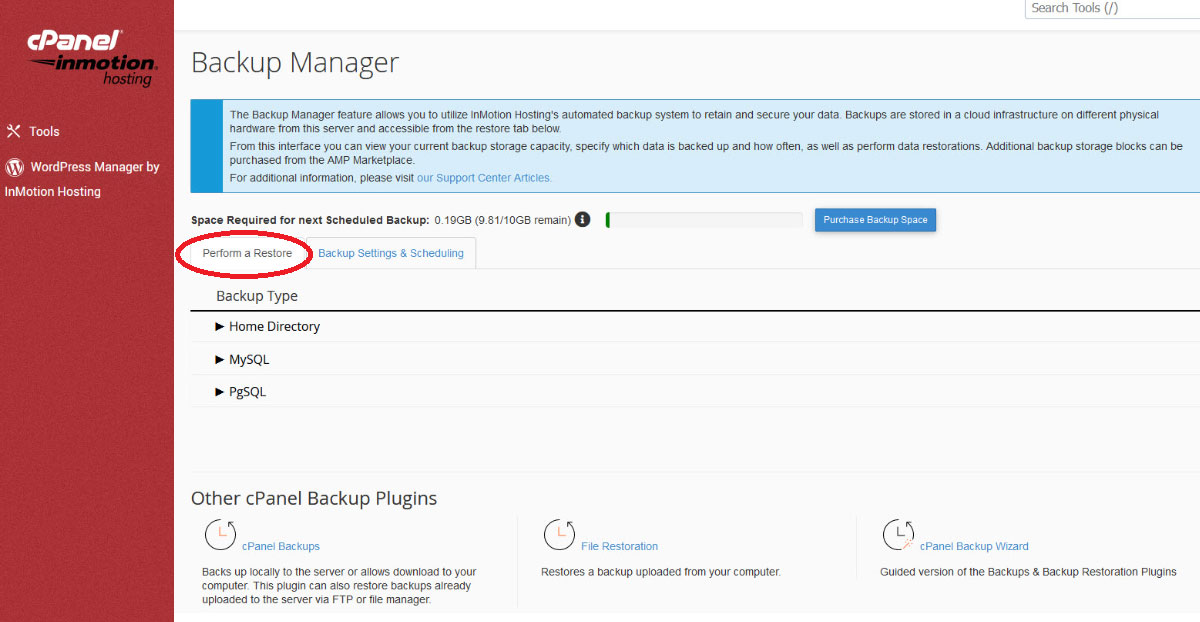Click the Backup Manager page heading
Screen dimensions: 1200x622
tap(295, 63)
